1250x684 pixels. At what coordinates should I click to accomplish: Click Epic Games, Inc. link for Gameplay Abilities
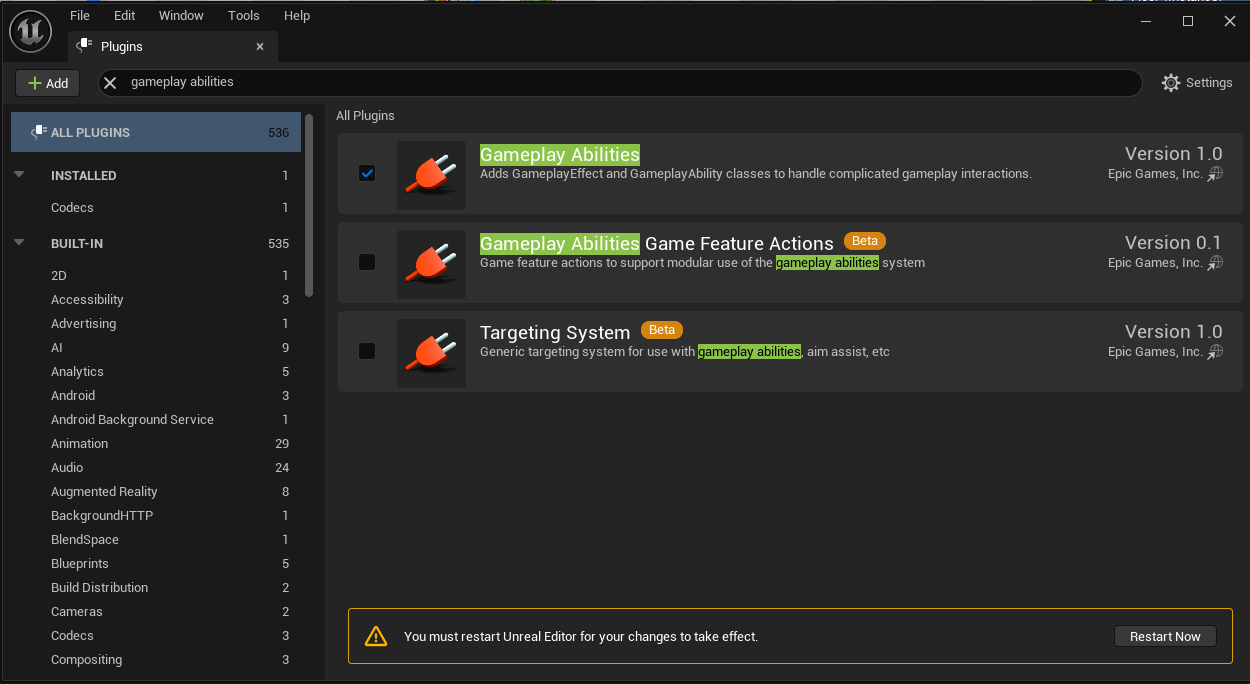point(1155,174)
